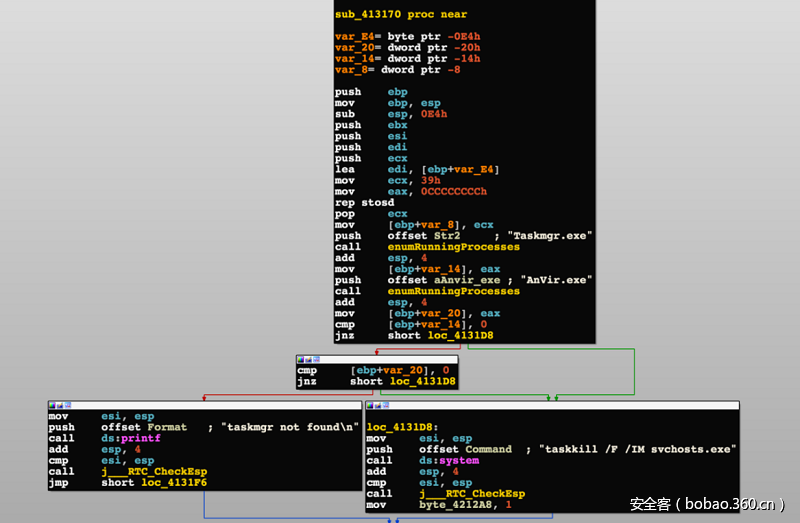Click the color icon on the printf node header
This screenshot has width=800, height=523.
[x=53, y=405]
